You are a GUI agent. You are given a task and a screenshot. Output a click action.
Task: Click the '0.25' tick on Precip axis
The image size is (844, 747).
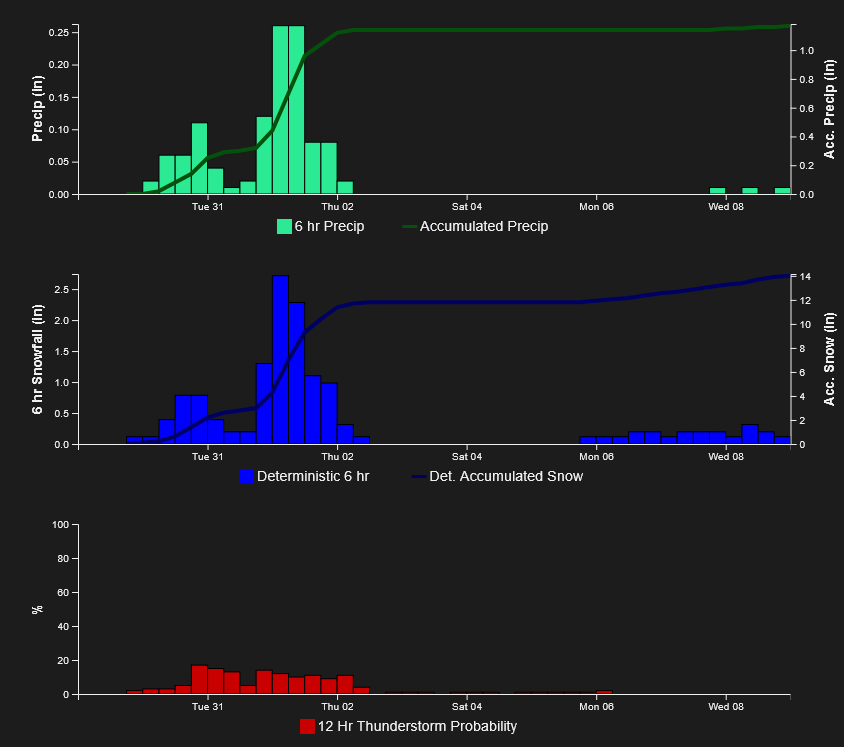[x=59, y=33]
